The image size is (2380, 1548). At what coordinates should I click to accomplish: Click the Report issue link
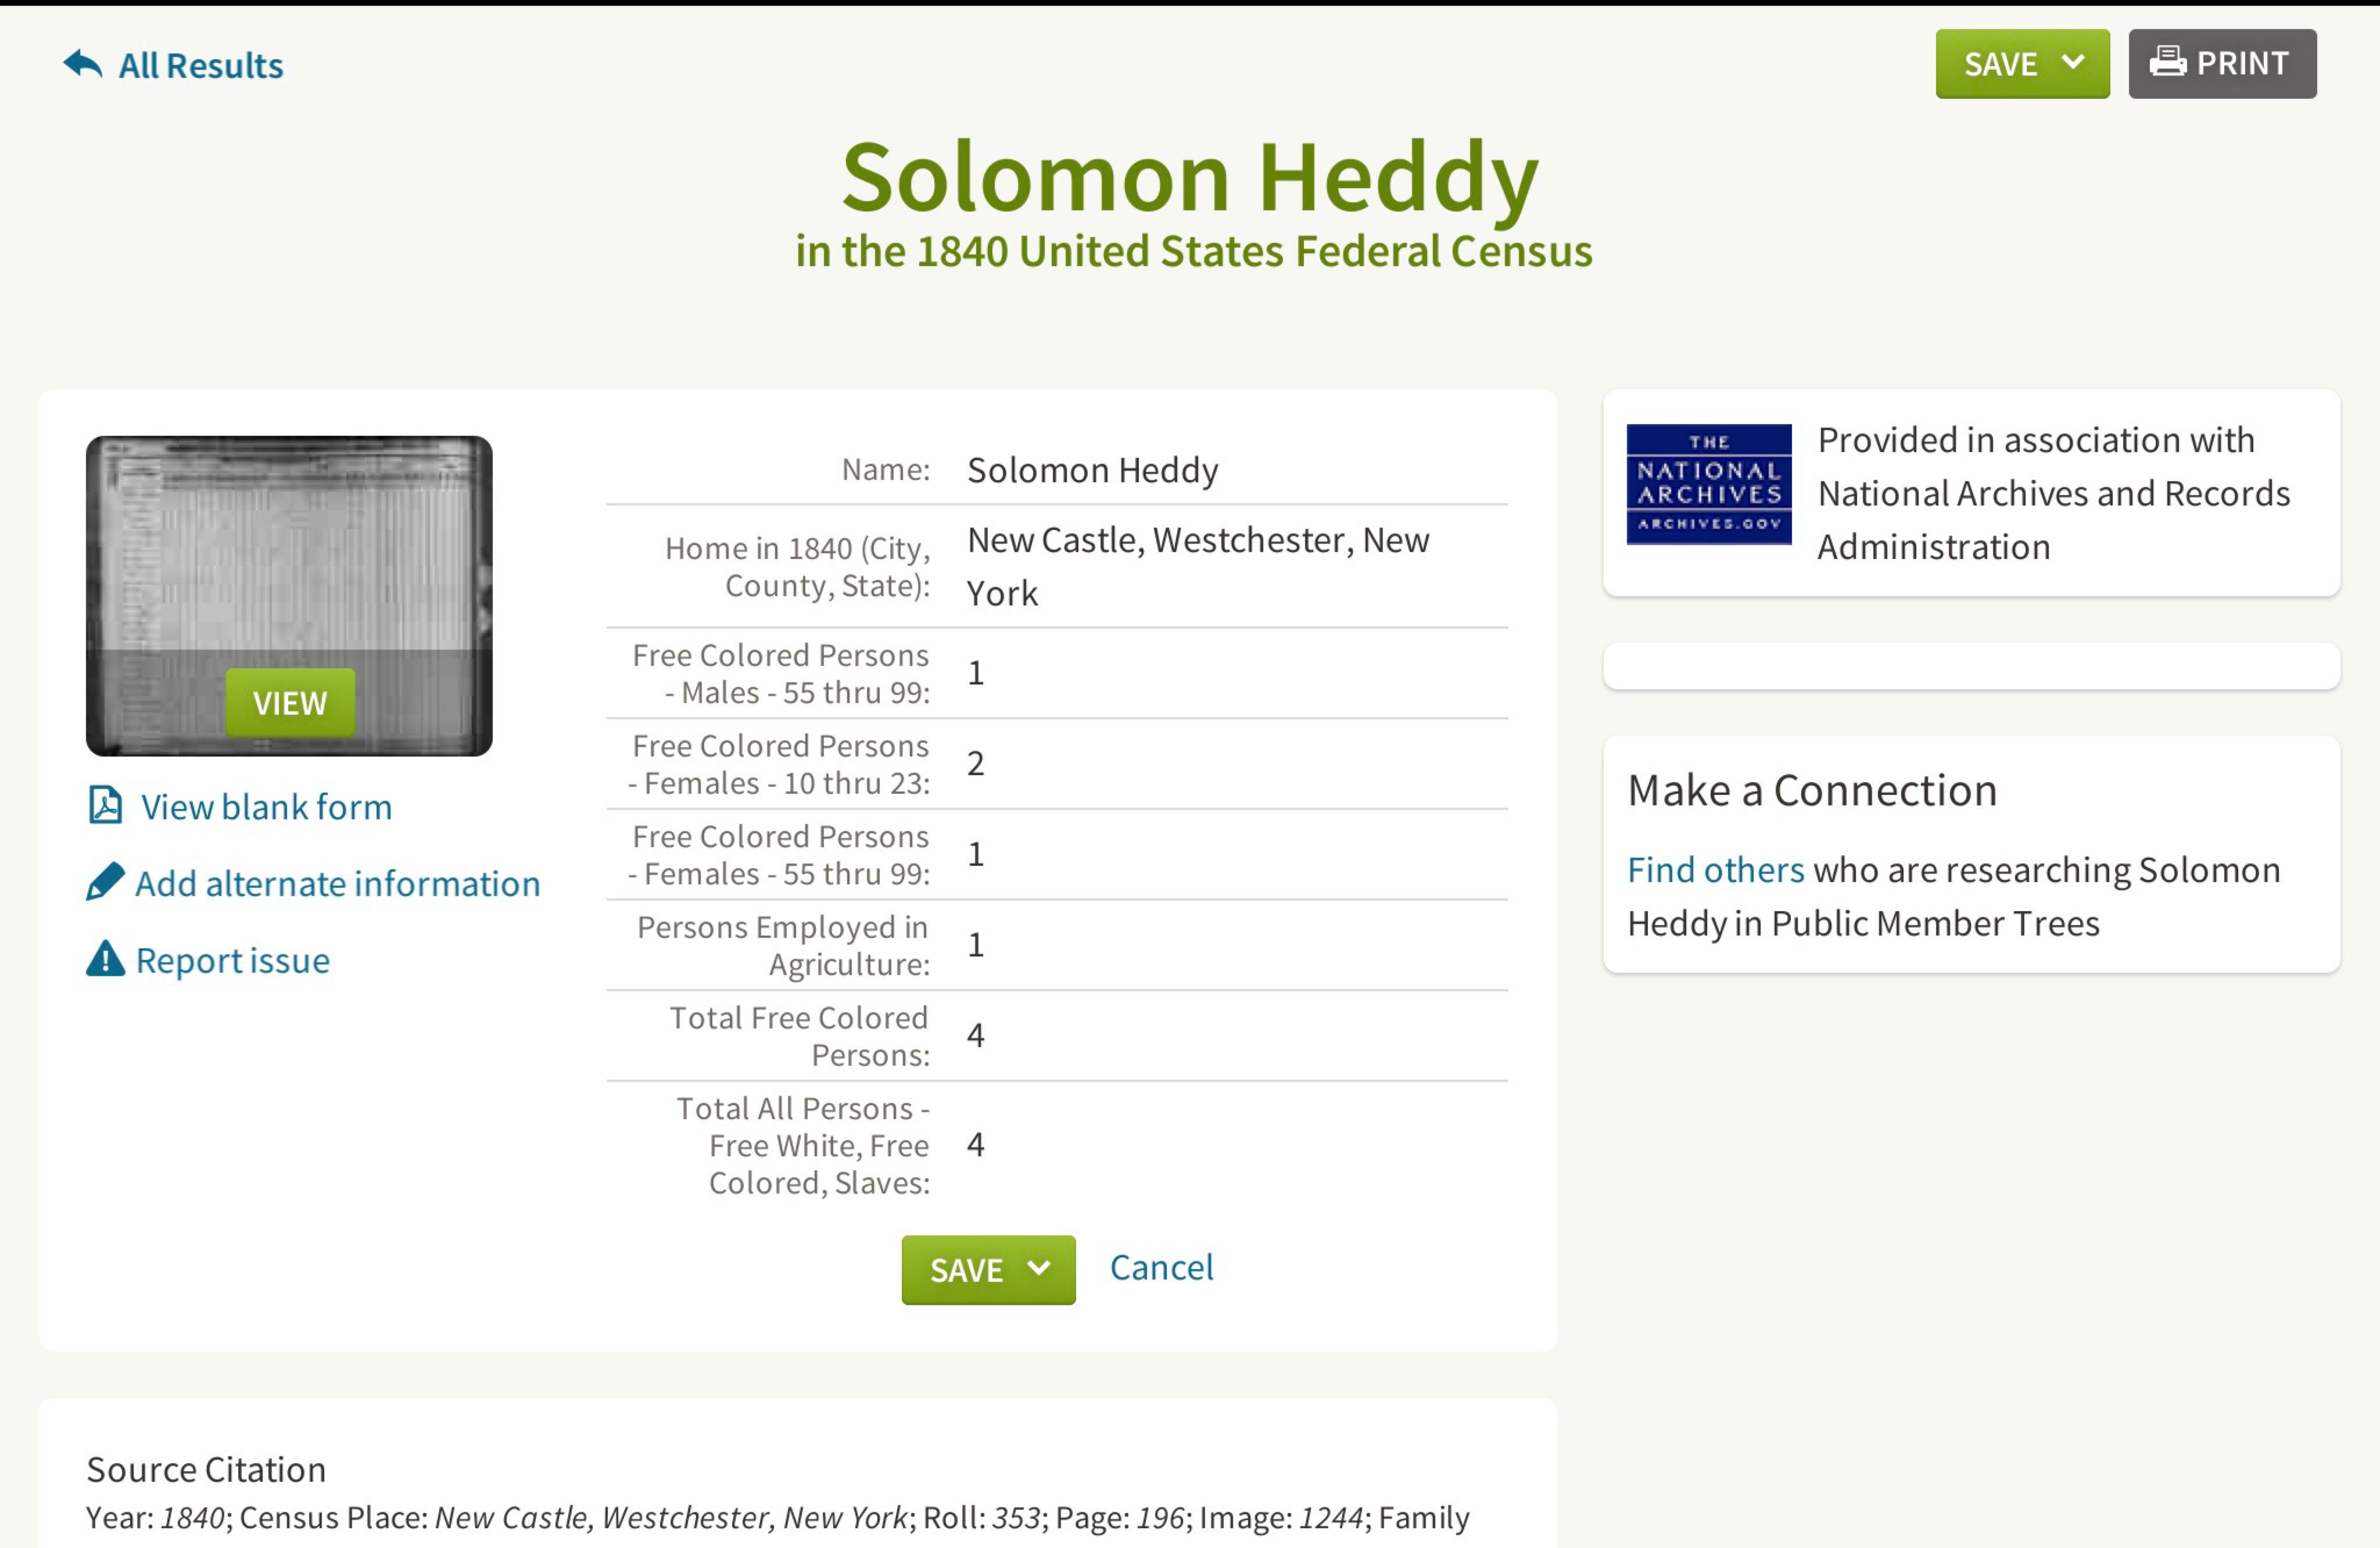tap(232, 961)
